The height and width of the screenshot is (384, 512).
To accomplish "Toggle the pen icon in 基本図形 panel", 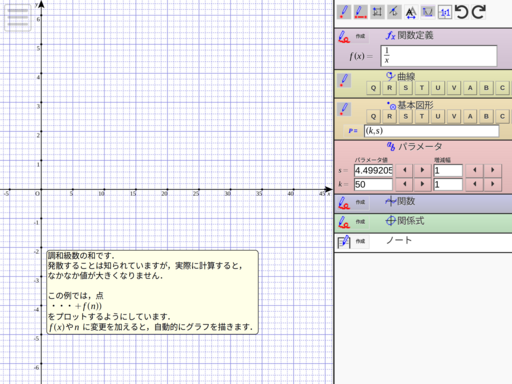I will click(344, 109).
